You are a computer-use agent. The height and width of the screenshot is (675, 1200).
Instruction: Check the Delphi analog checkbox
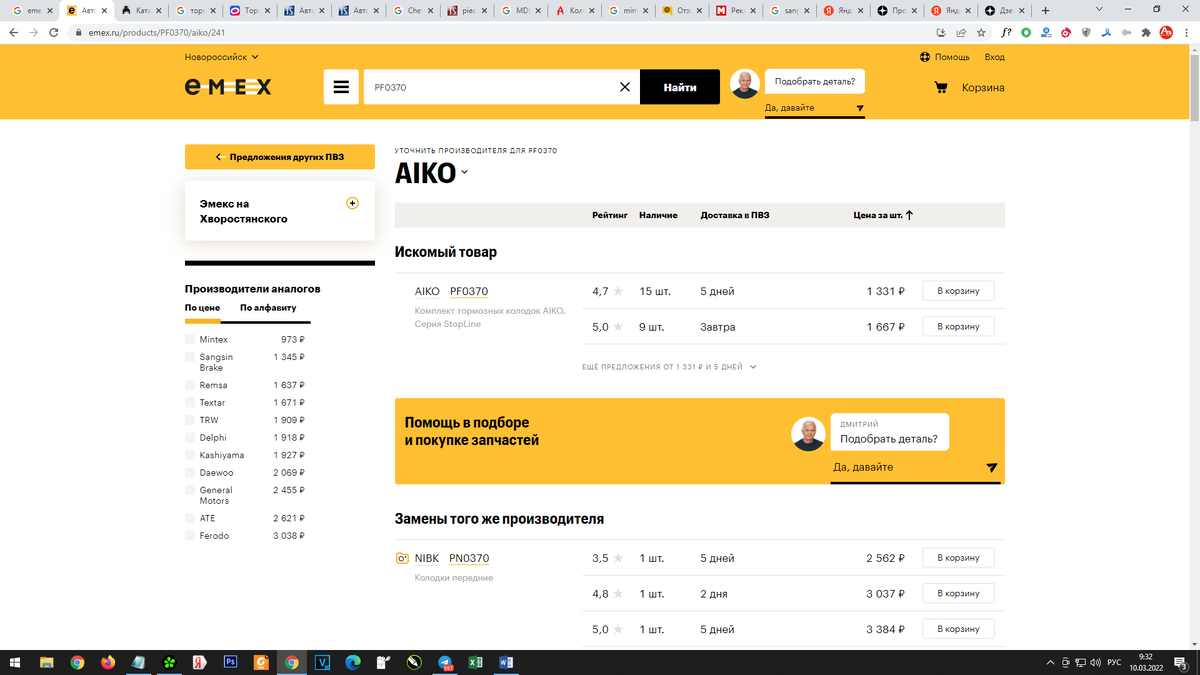[190, 438]
